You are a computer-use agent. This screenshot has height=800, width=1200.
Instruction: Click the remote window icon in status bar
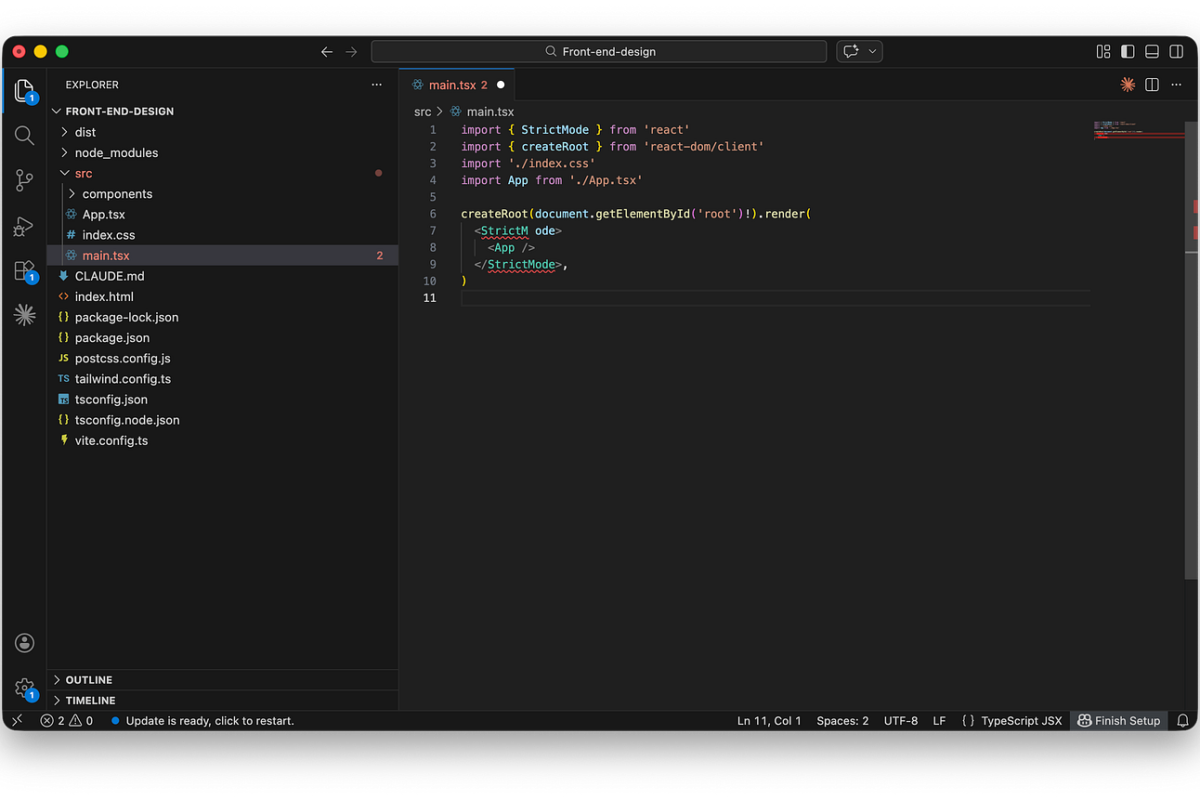pos(17,720)
